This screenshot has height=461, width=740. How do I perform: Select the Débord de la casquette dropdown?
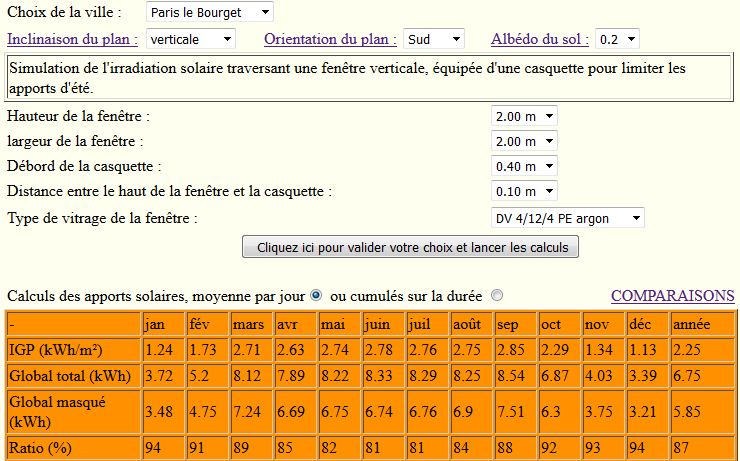click(x=524, y=166)
